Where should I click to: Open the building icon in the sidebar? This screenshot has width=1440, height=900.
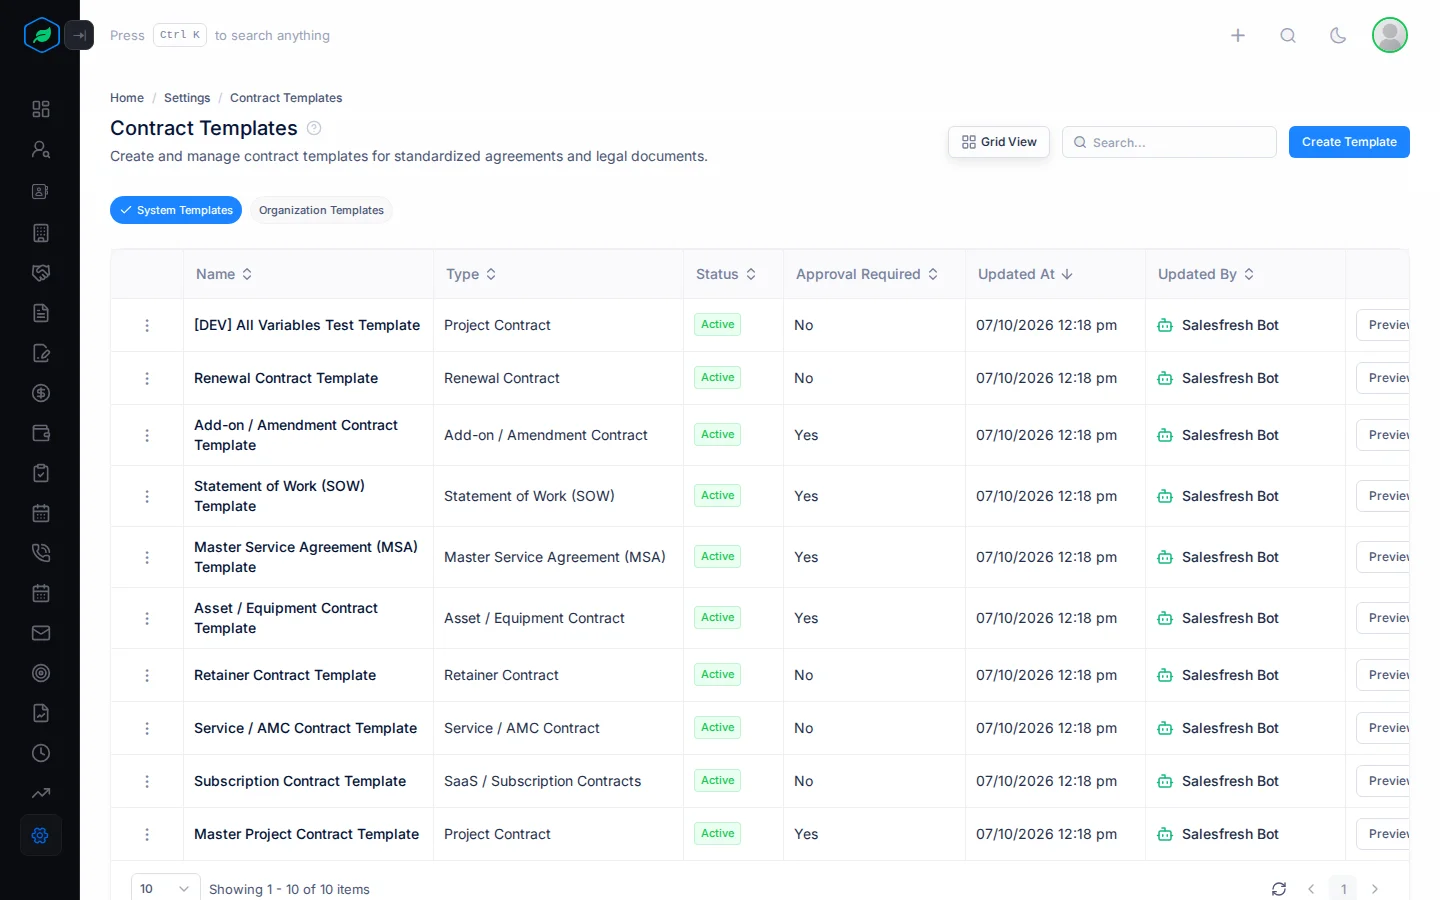pos(41,233)
